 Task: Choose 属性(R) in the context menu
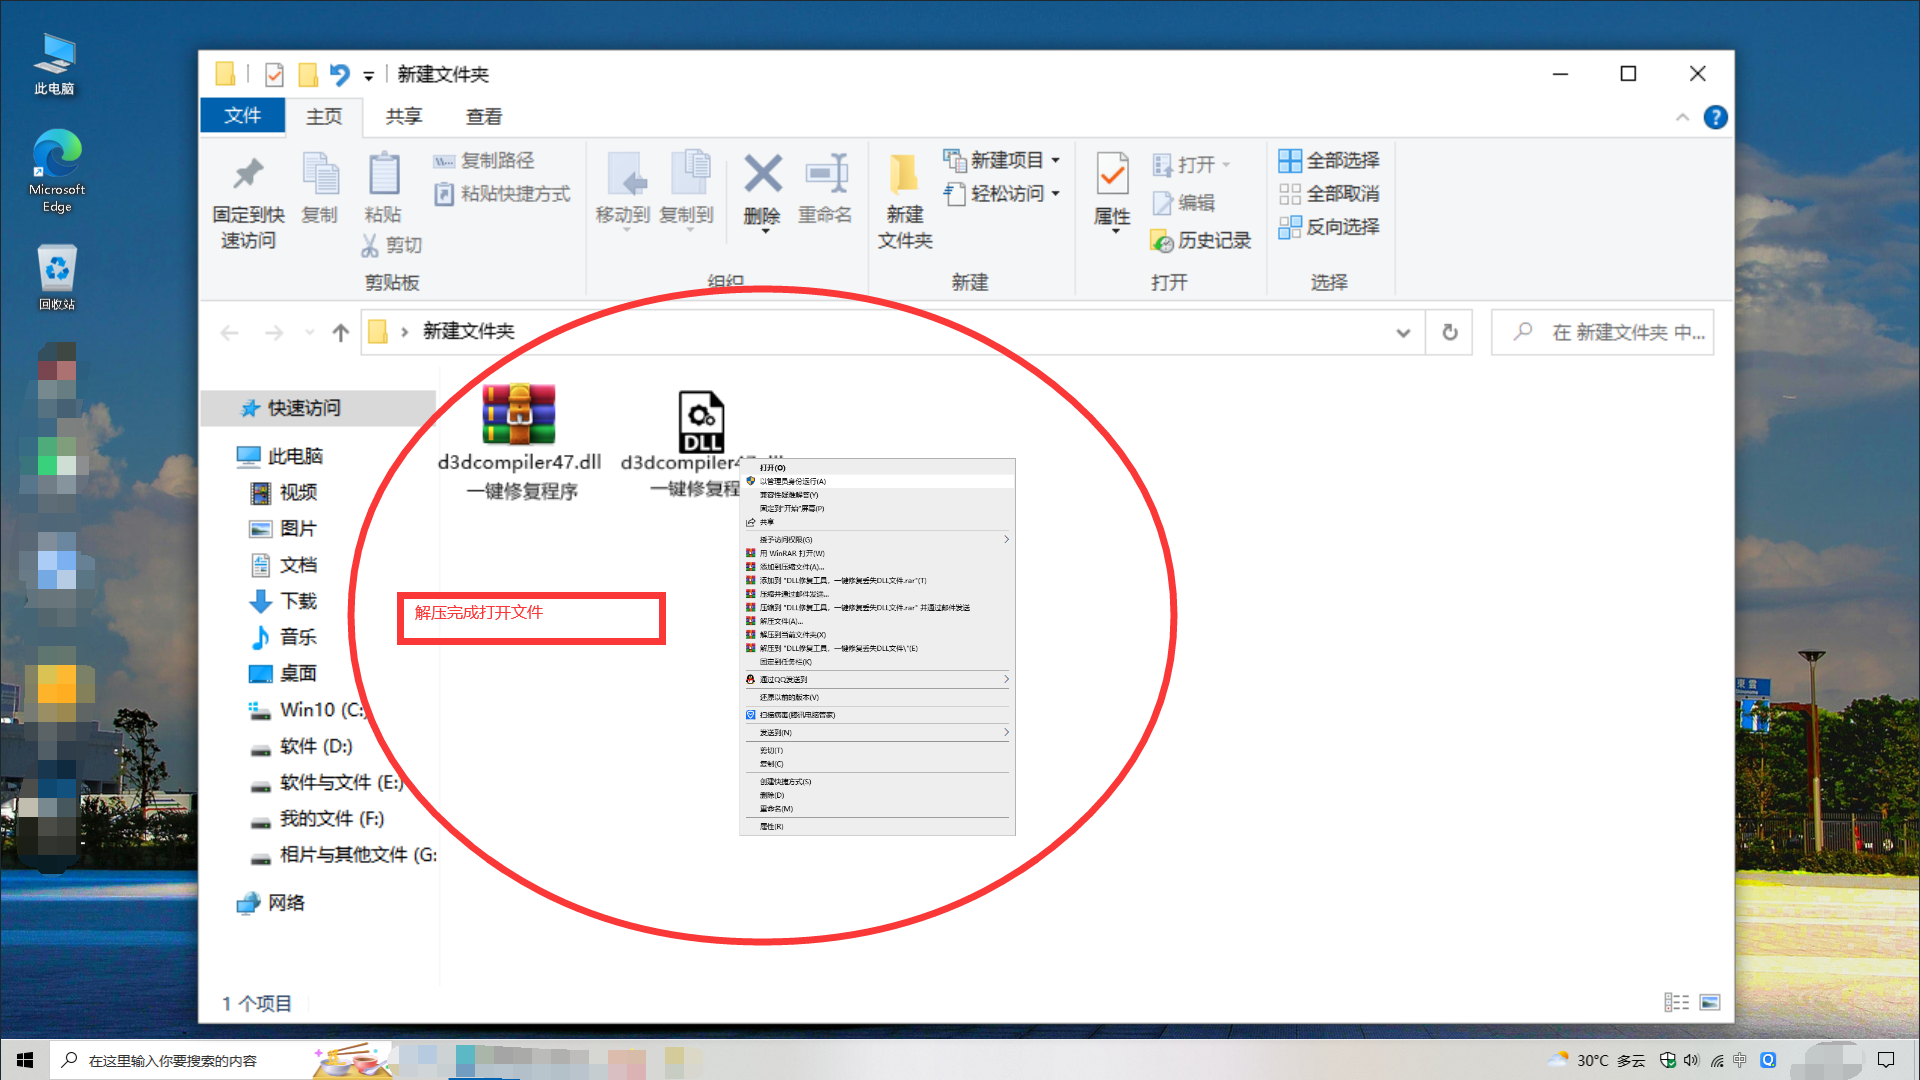click(x=877, y=826)
